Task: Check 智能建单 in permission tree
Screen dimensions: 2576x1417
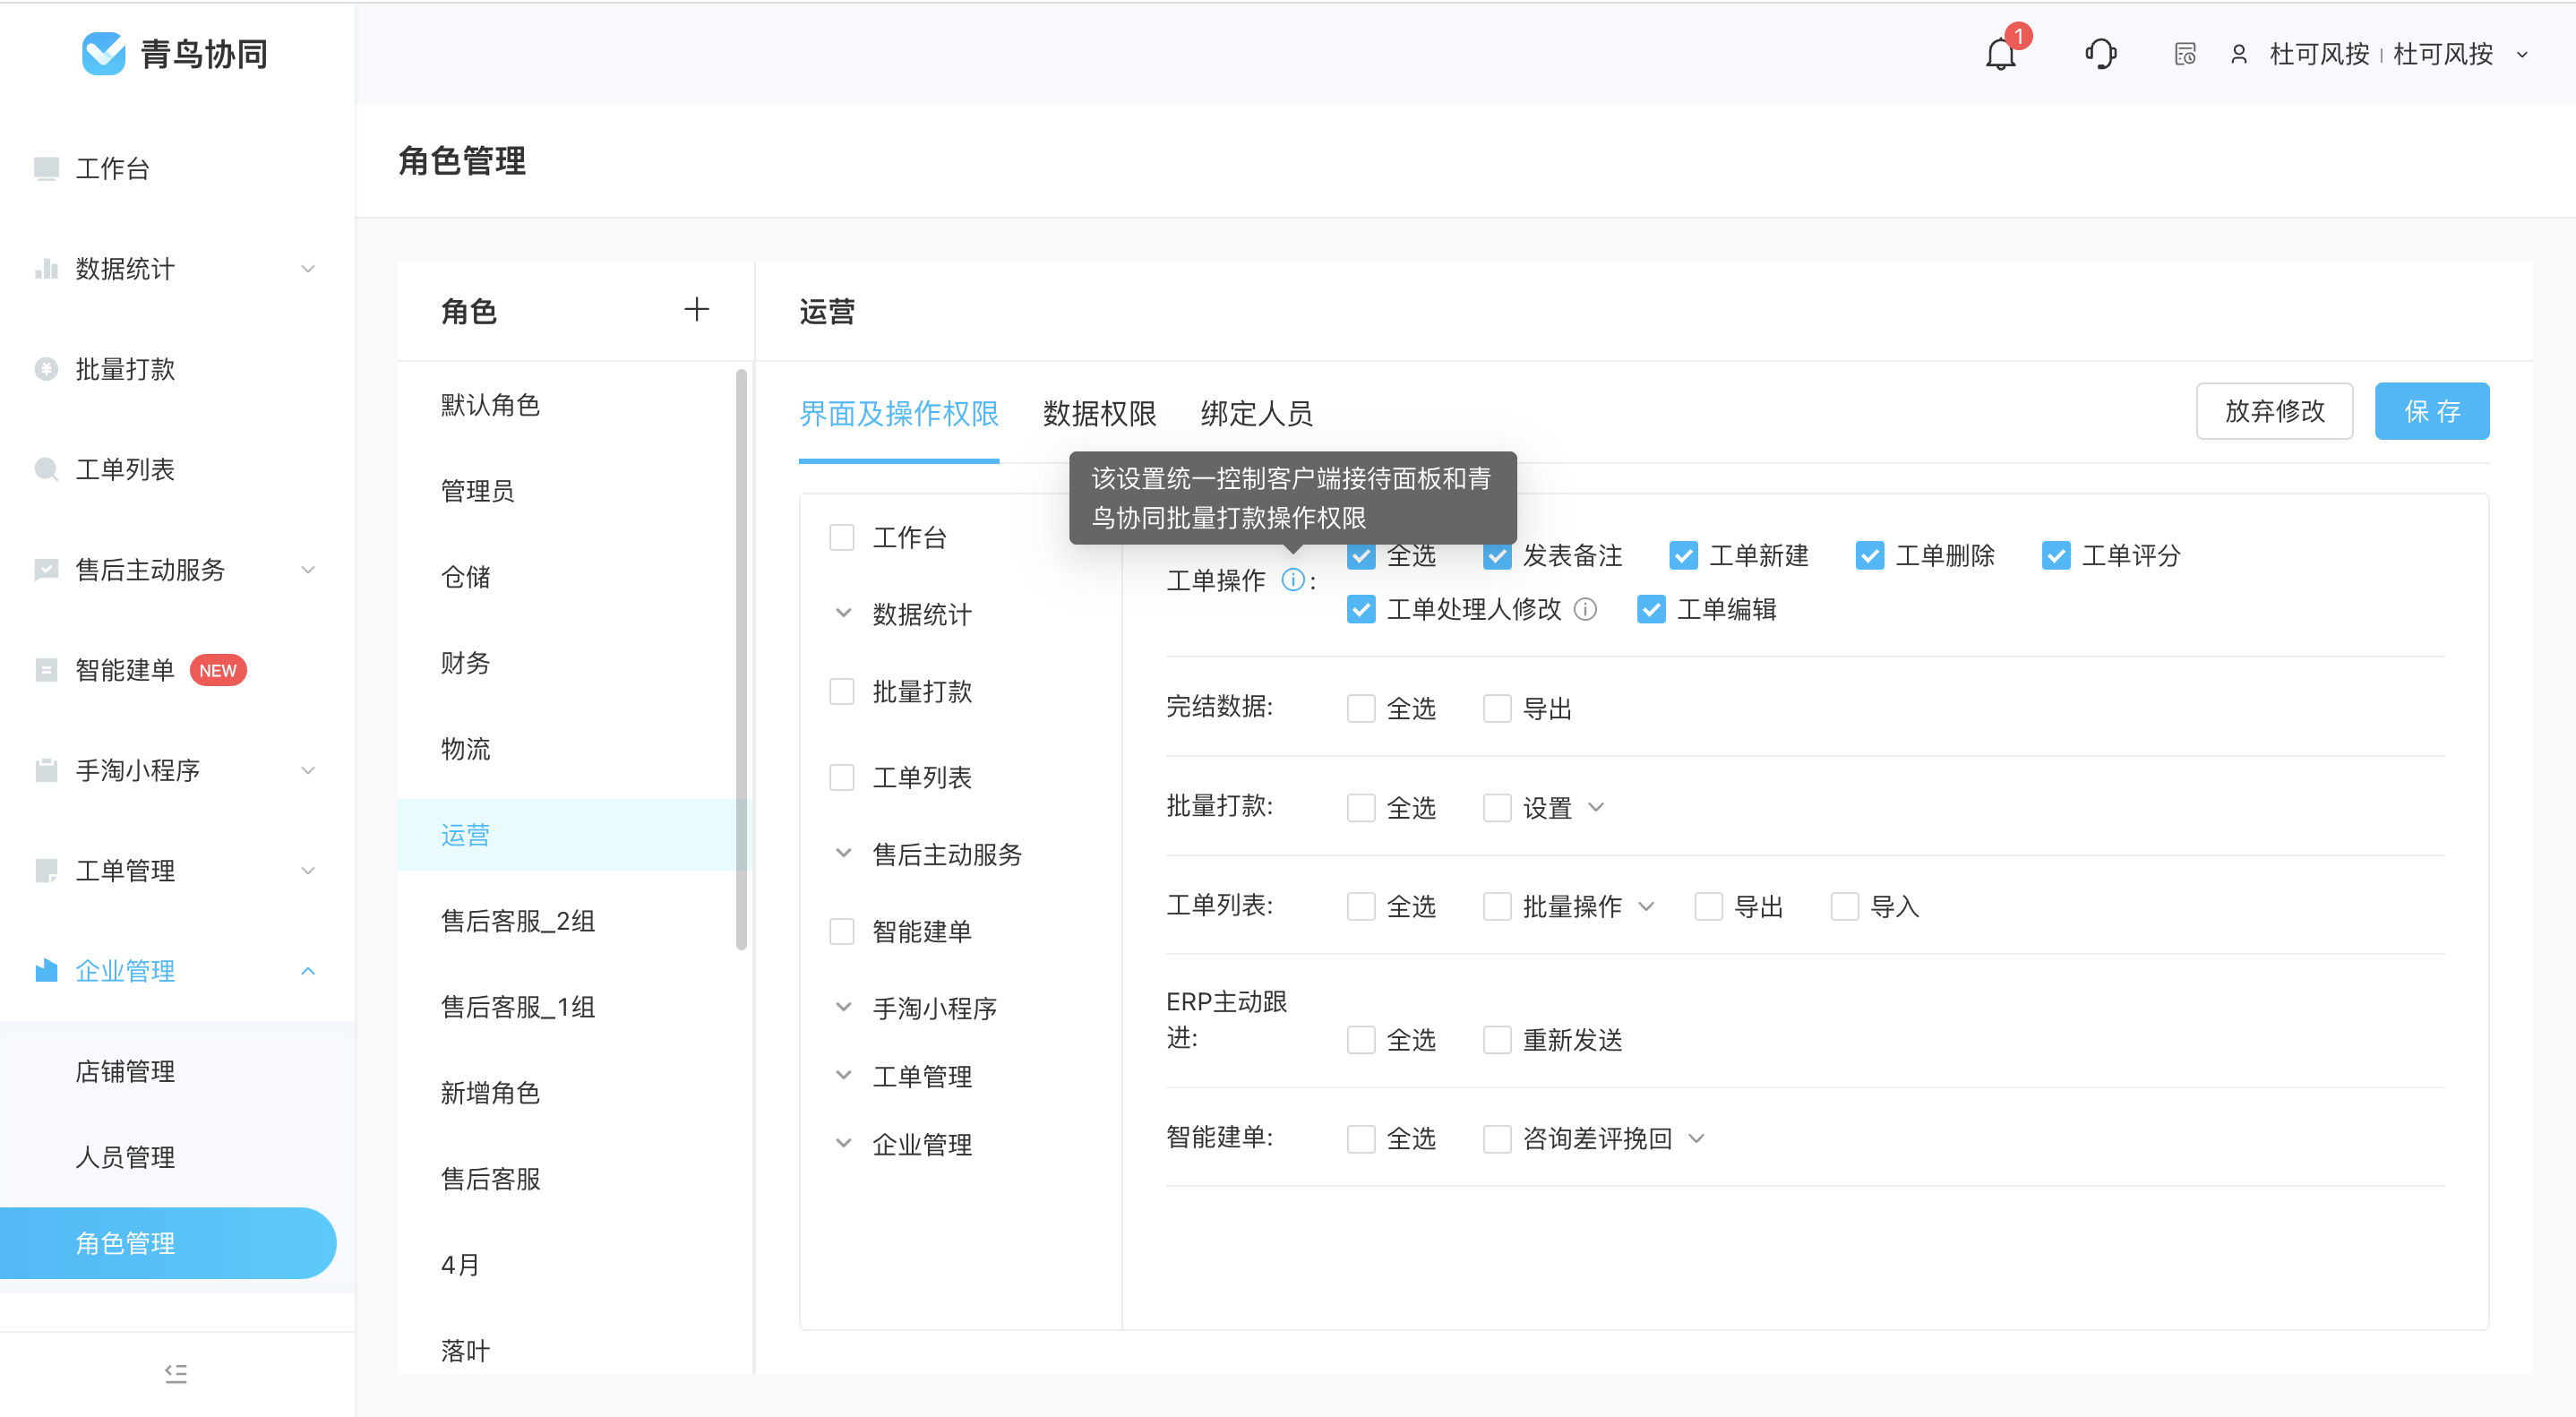Action: point(841,931)
